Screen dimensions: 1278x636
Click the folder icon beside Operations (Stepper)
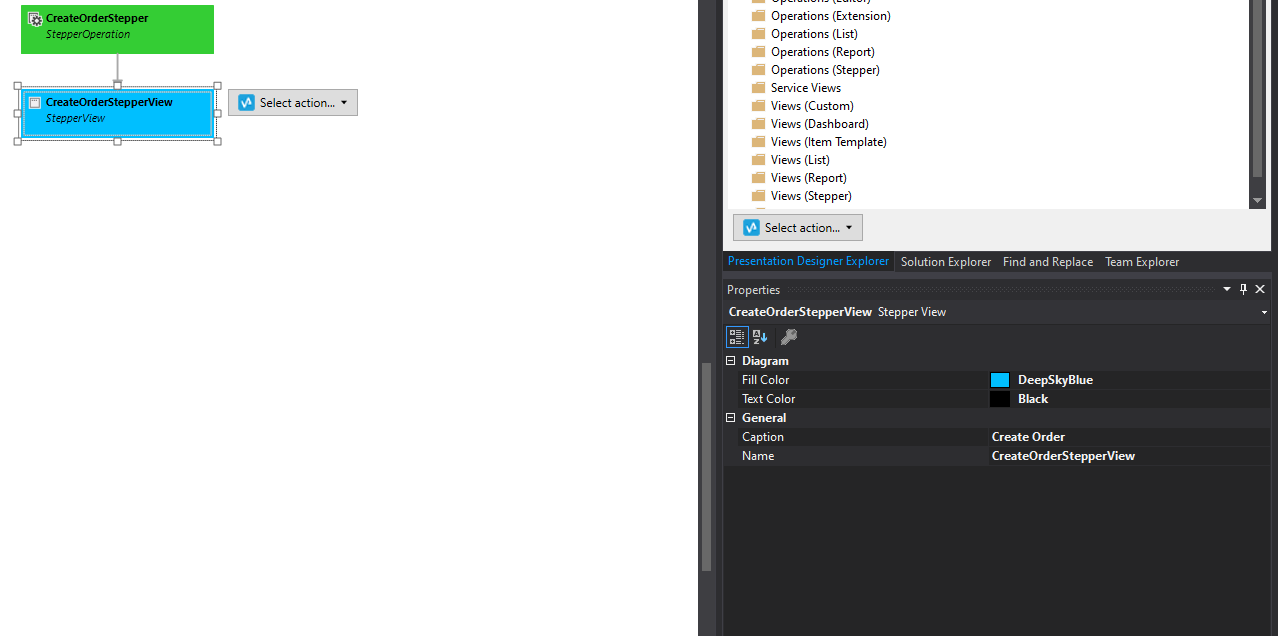[x=758, y=70]
